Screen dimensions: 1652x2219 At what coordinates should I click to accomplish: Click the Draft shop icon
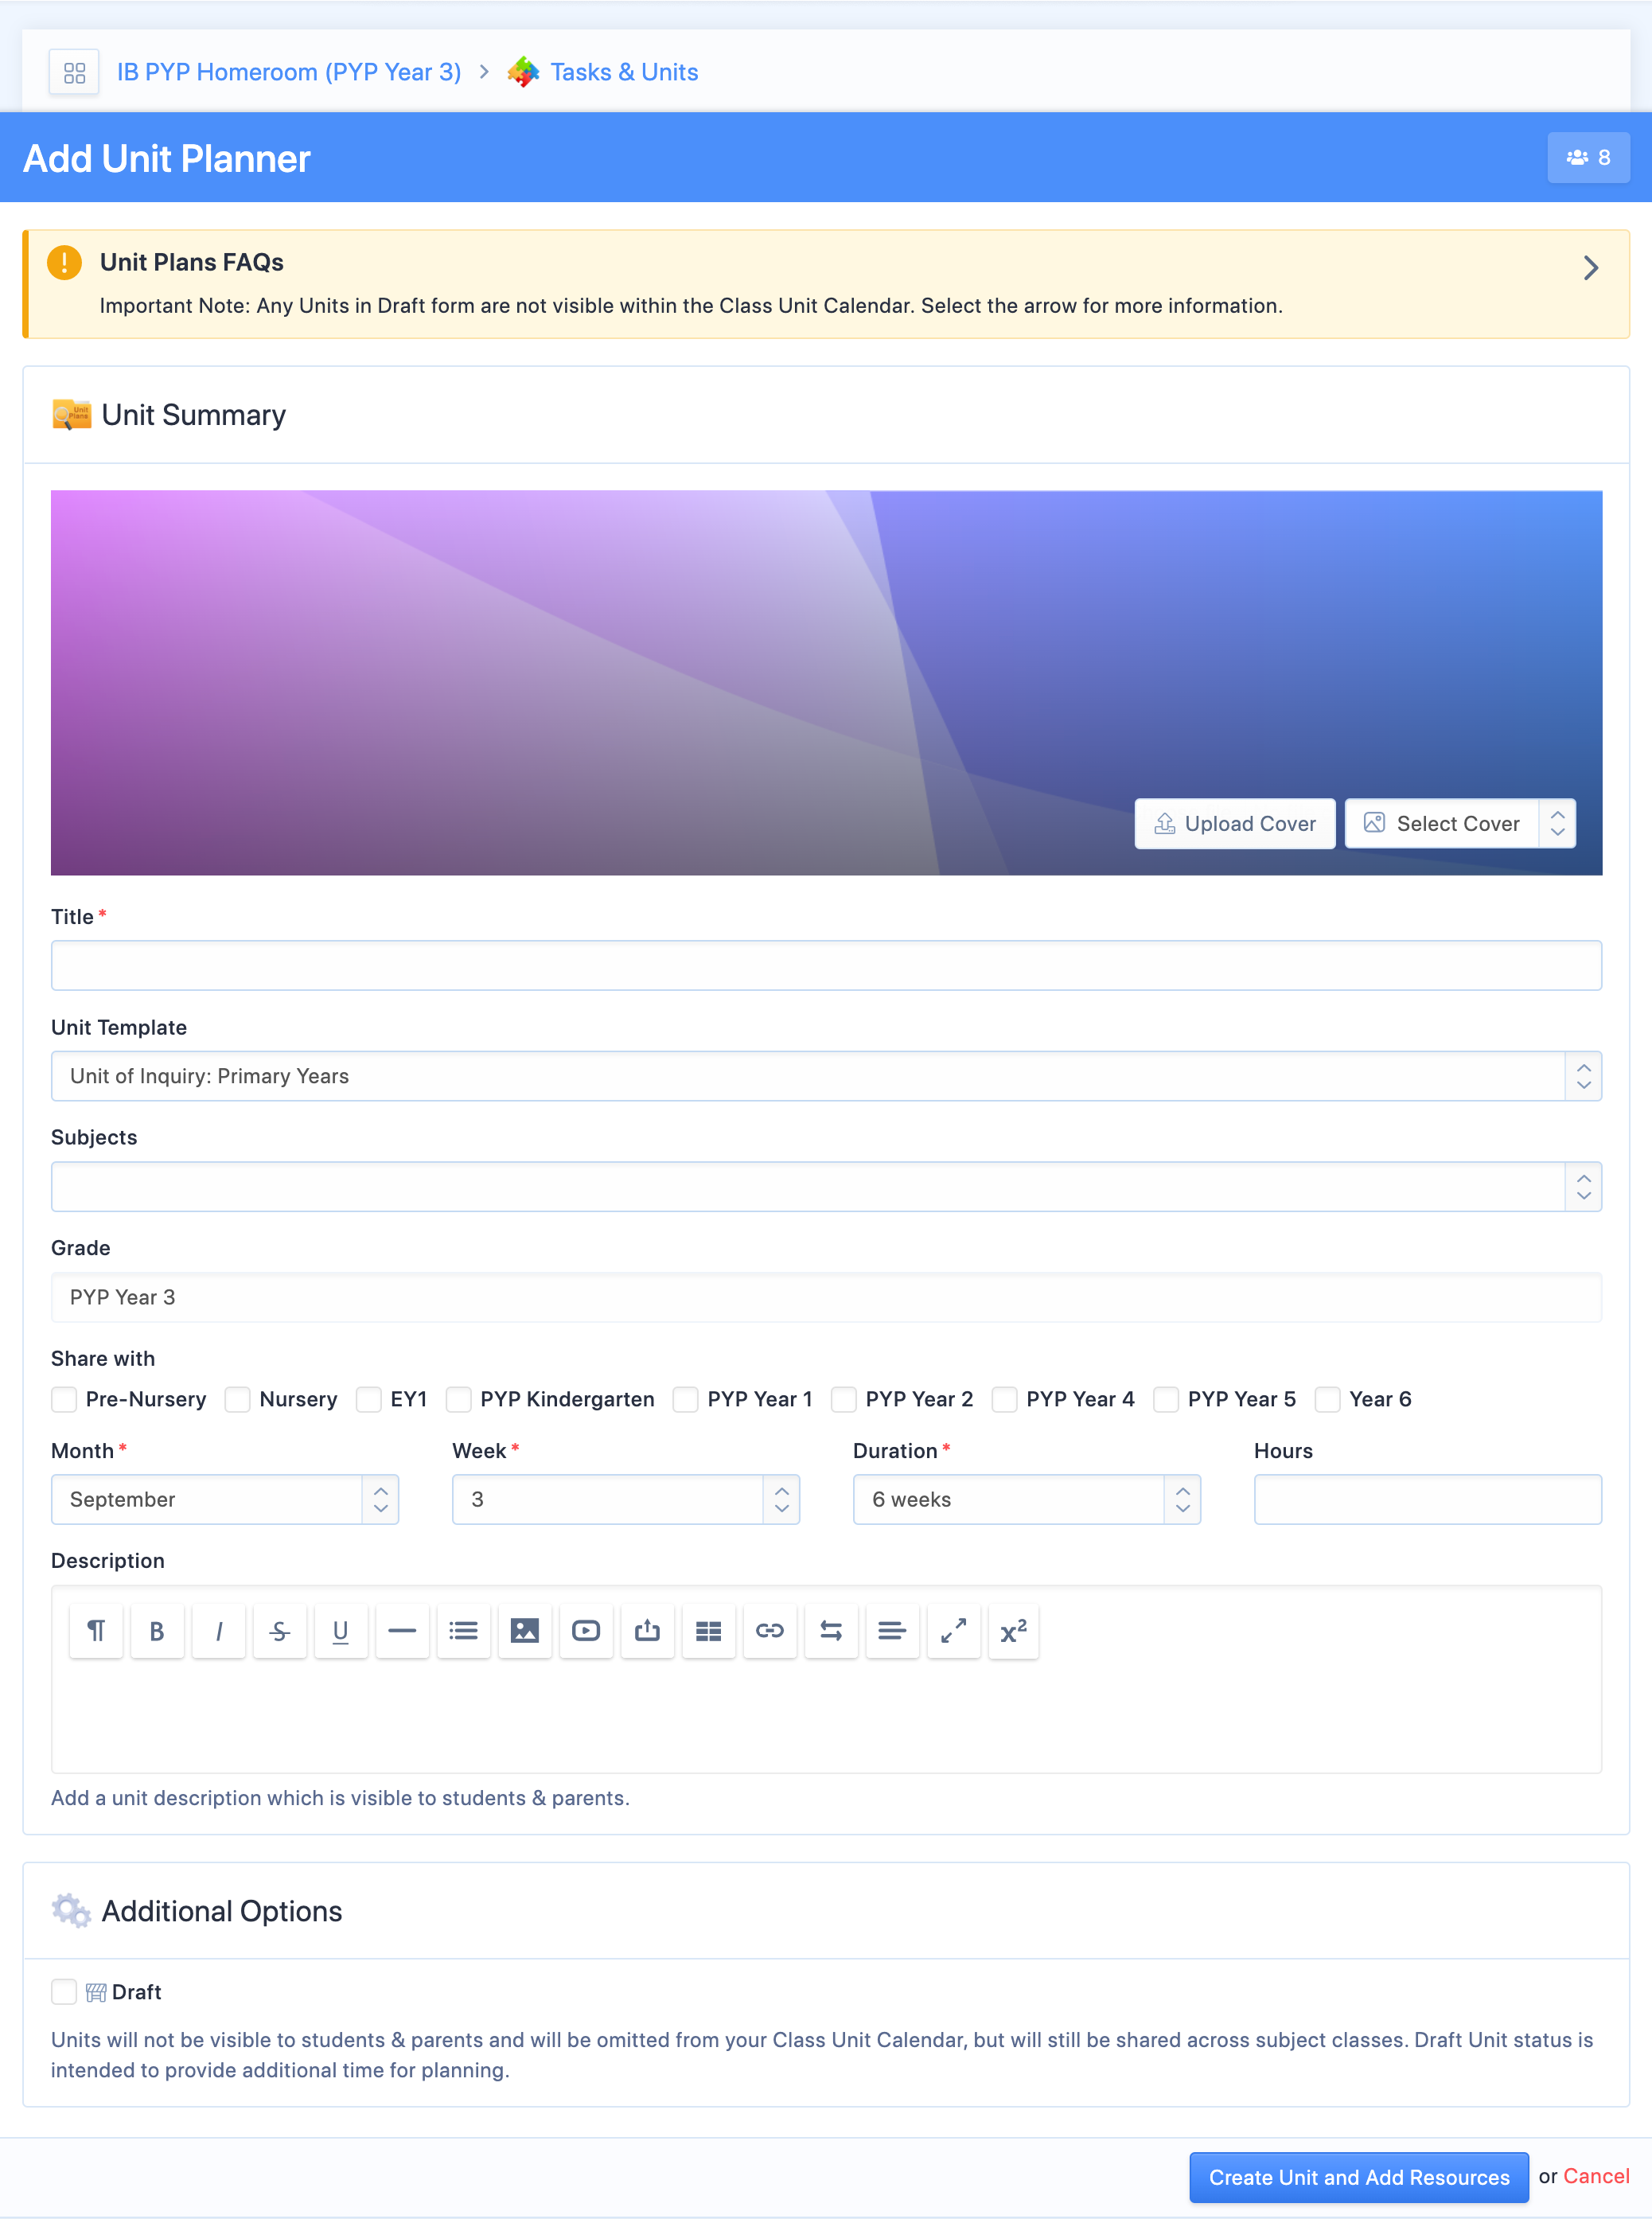(x=96, y=1992)
